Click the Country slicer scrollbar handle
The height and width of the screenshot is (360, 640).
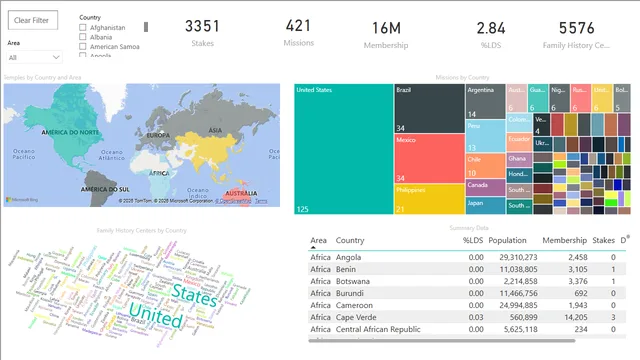[146, 27]
